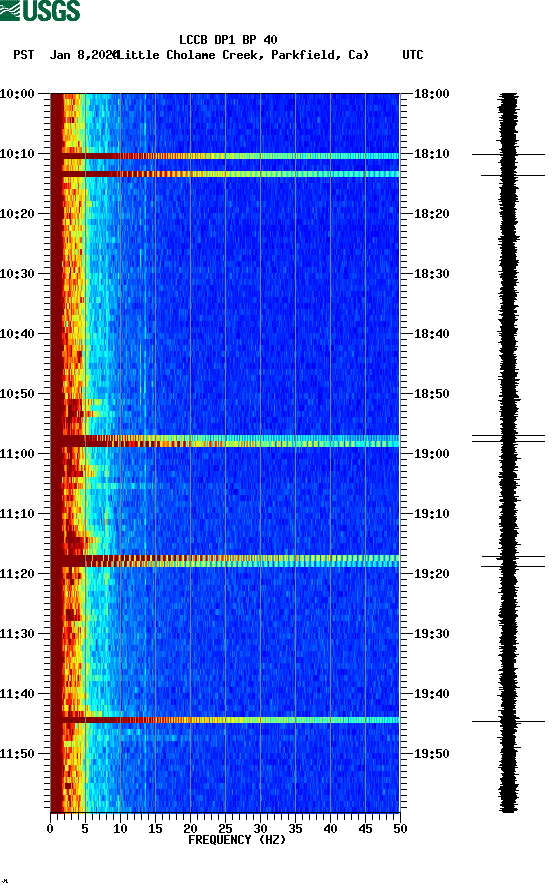Click the "10:50" PST time label

[17, 394]
